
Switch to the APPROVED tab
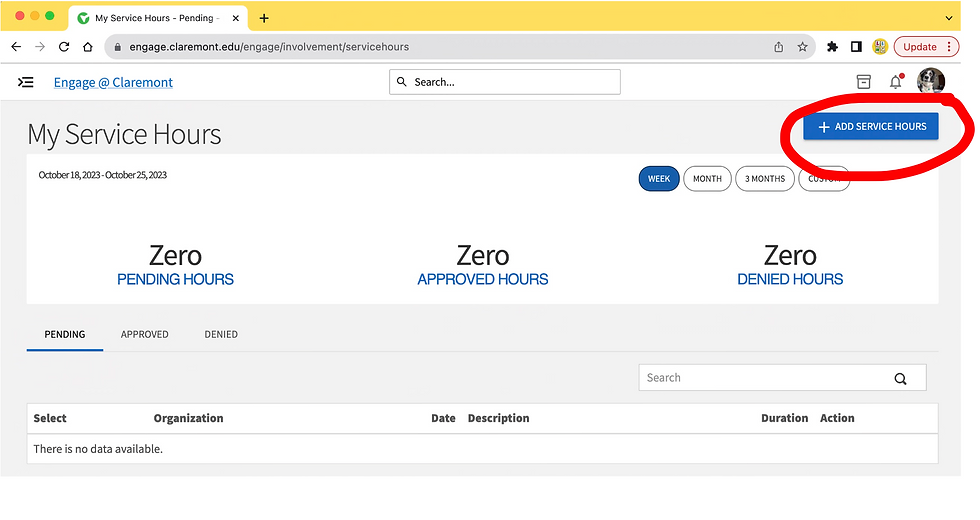pos(144,334)
